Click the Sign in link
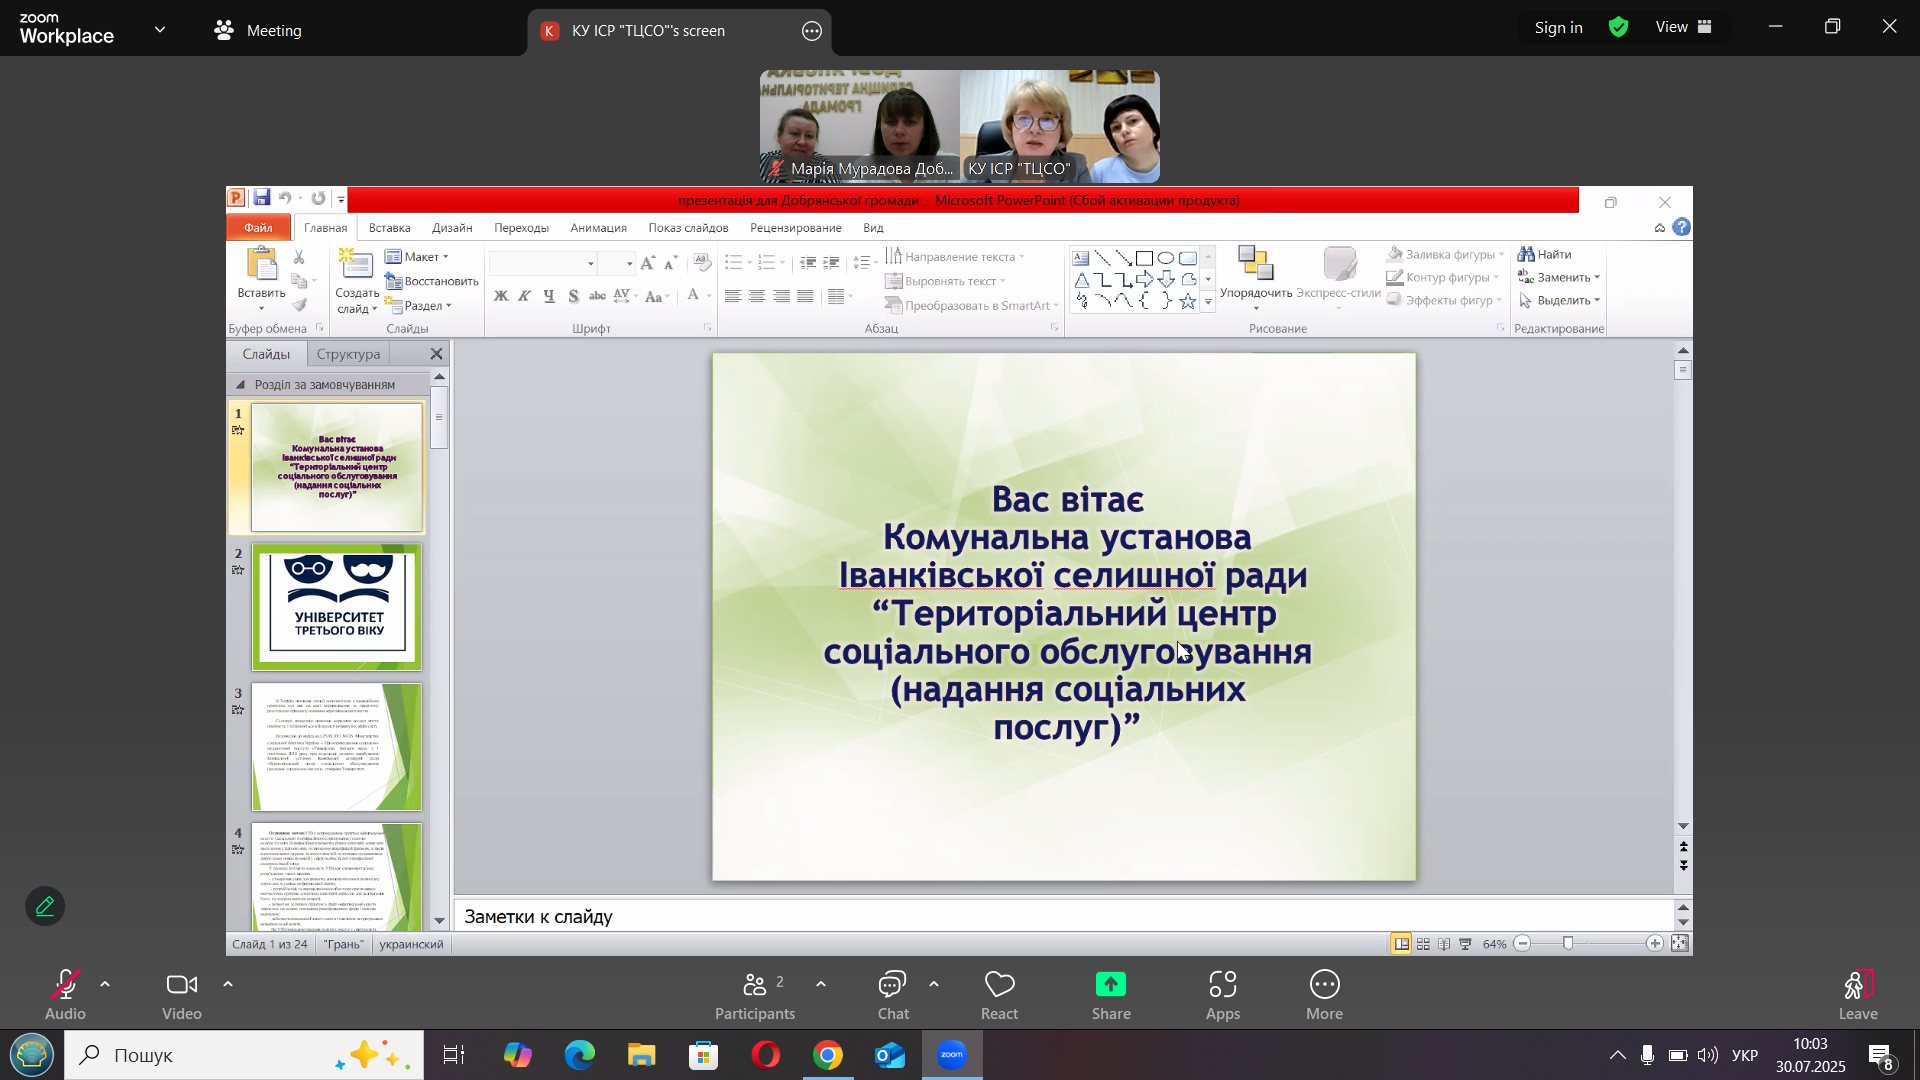Image resolution: width=1920 pixels, height=1080 pixels. [1558, 28]
